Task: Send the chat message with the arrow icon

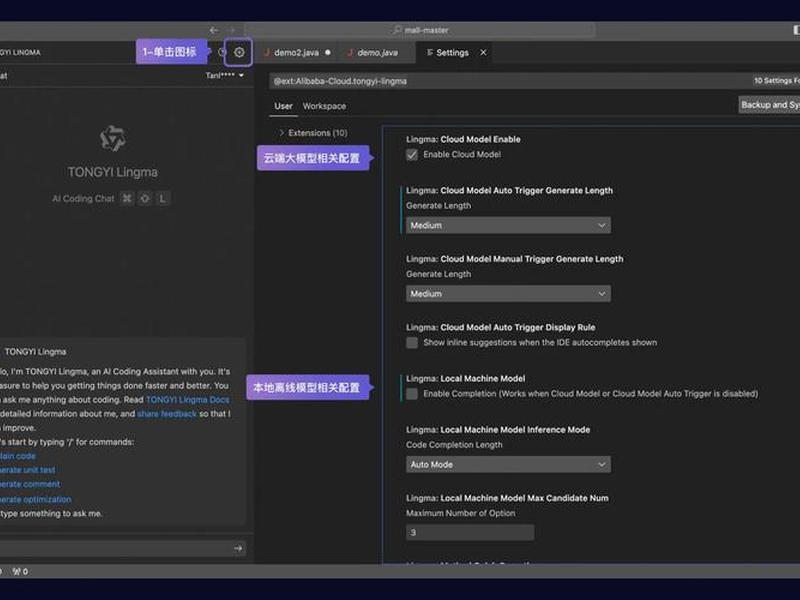Action: [238, 548]
